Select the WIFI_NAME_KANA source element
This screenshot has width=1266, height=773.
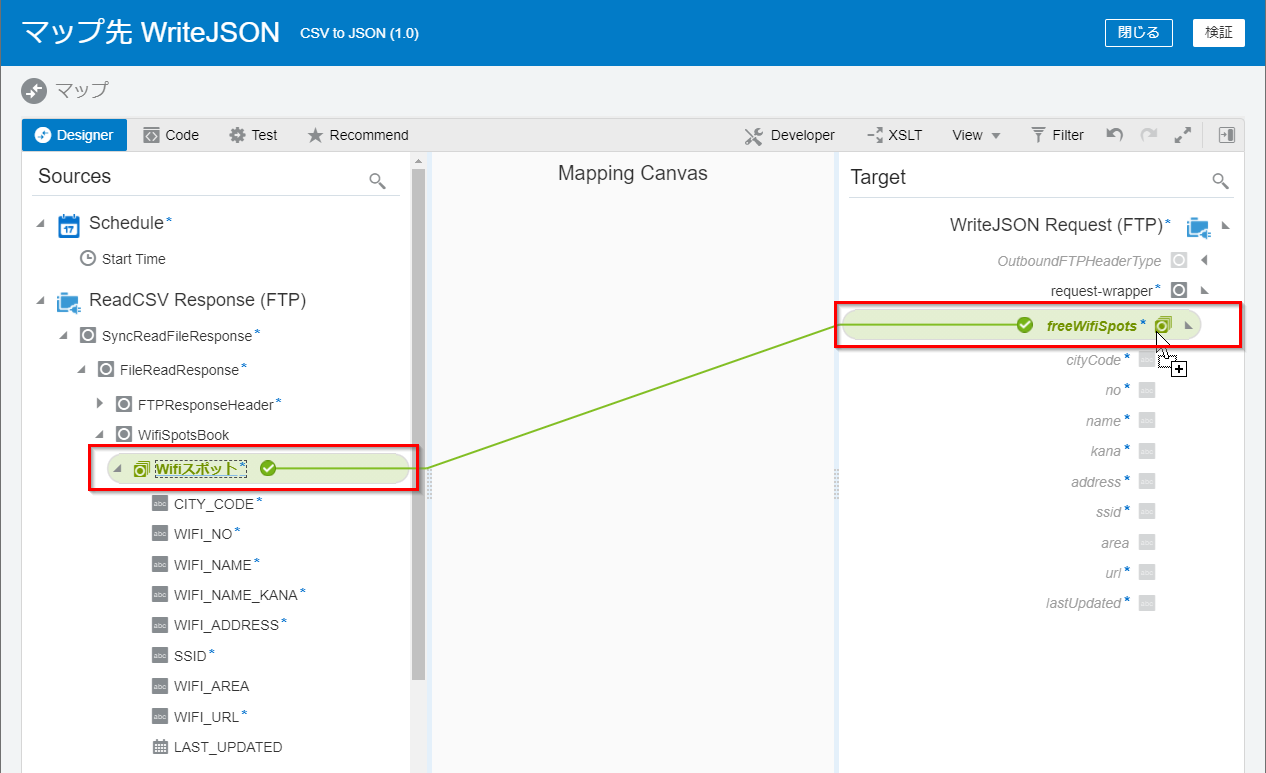click(x=235, y=595)
